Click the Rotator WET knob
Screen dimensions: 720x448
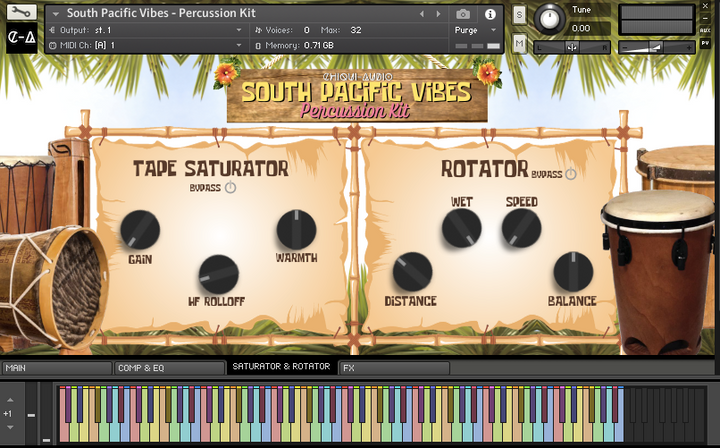[x=461, y=229]
